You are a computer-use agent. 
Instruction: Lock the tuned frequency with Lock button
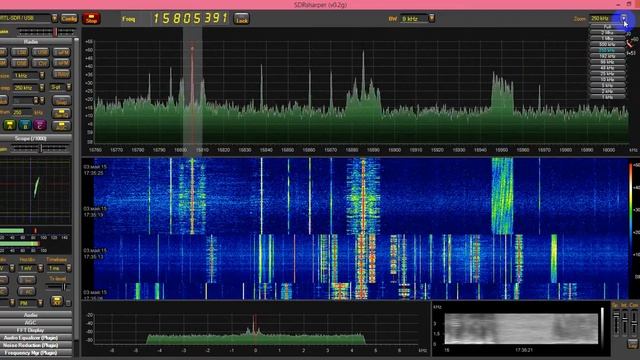coord(242,19)
